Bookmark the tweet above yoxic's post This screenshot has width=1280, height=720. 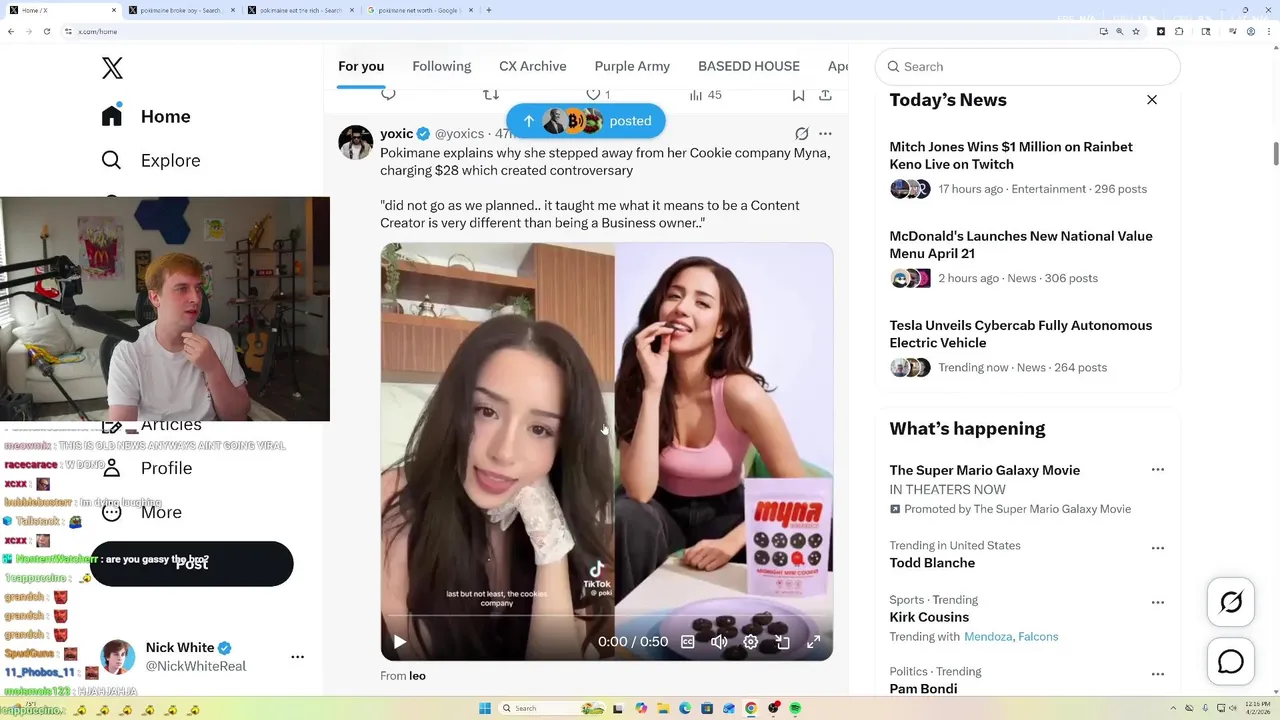pos(798,94)
